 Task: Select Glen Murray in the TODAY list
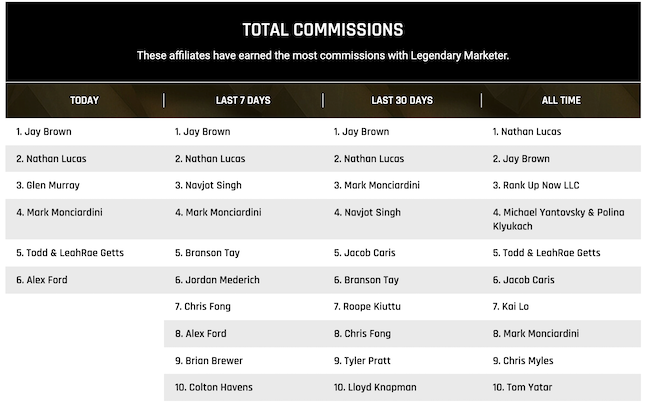click(48, 185)
